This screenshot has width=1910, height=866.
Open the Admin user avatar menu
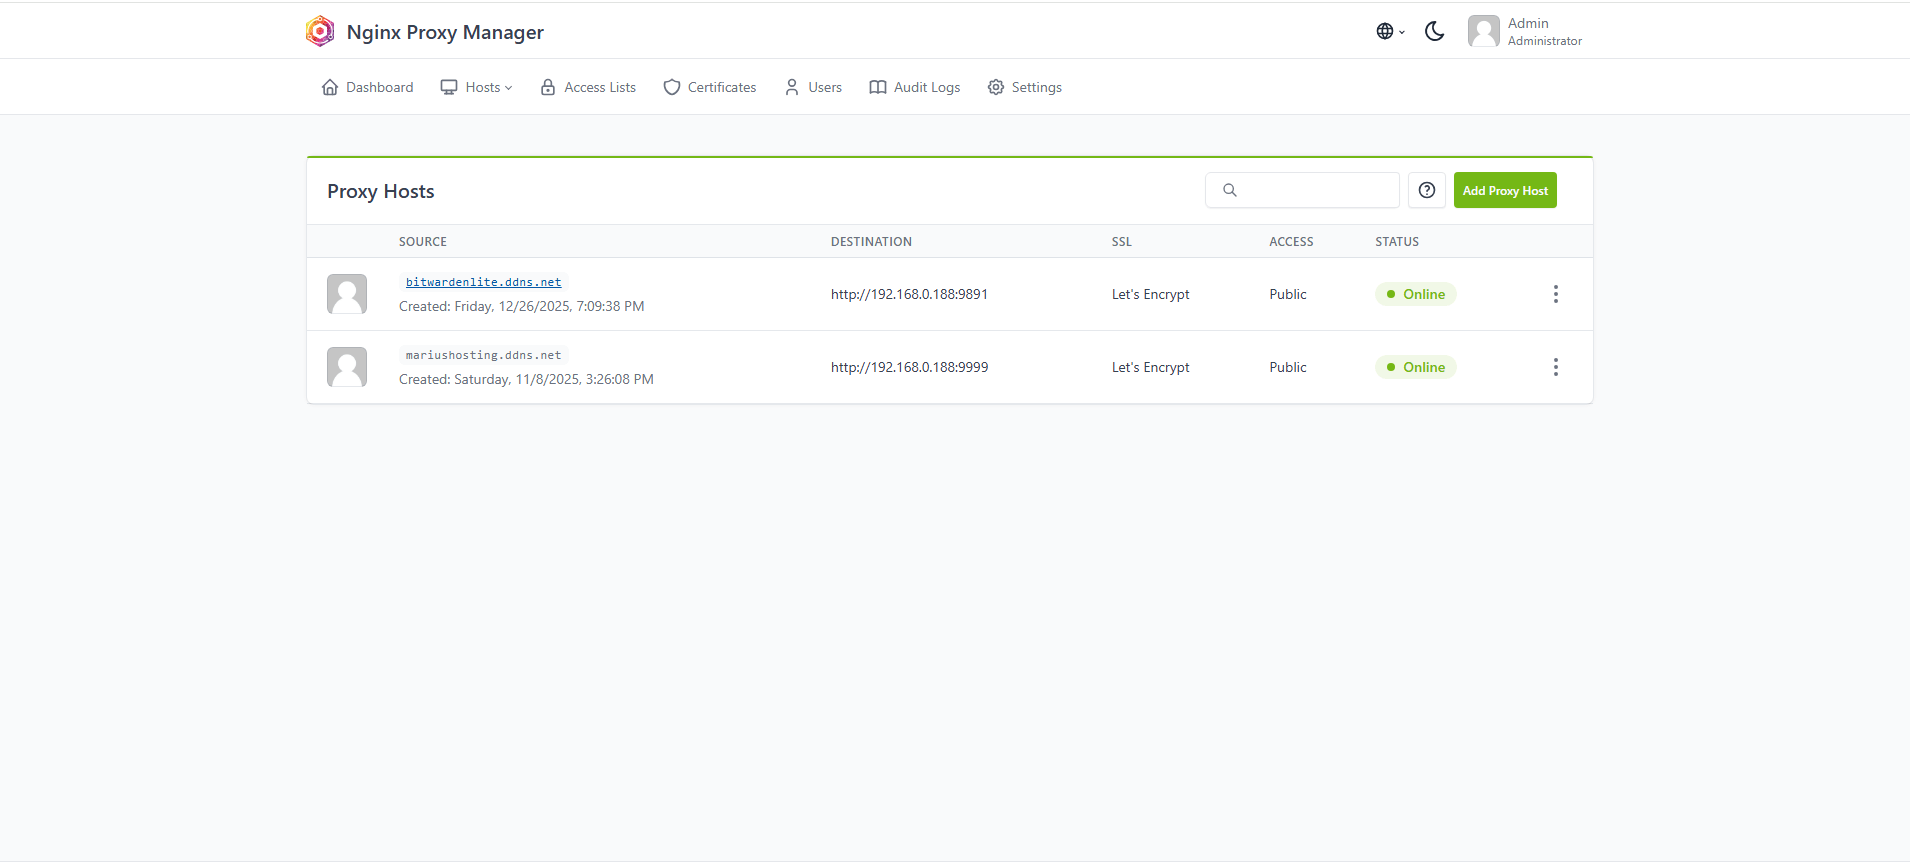pos(1484,31)
